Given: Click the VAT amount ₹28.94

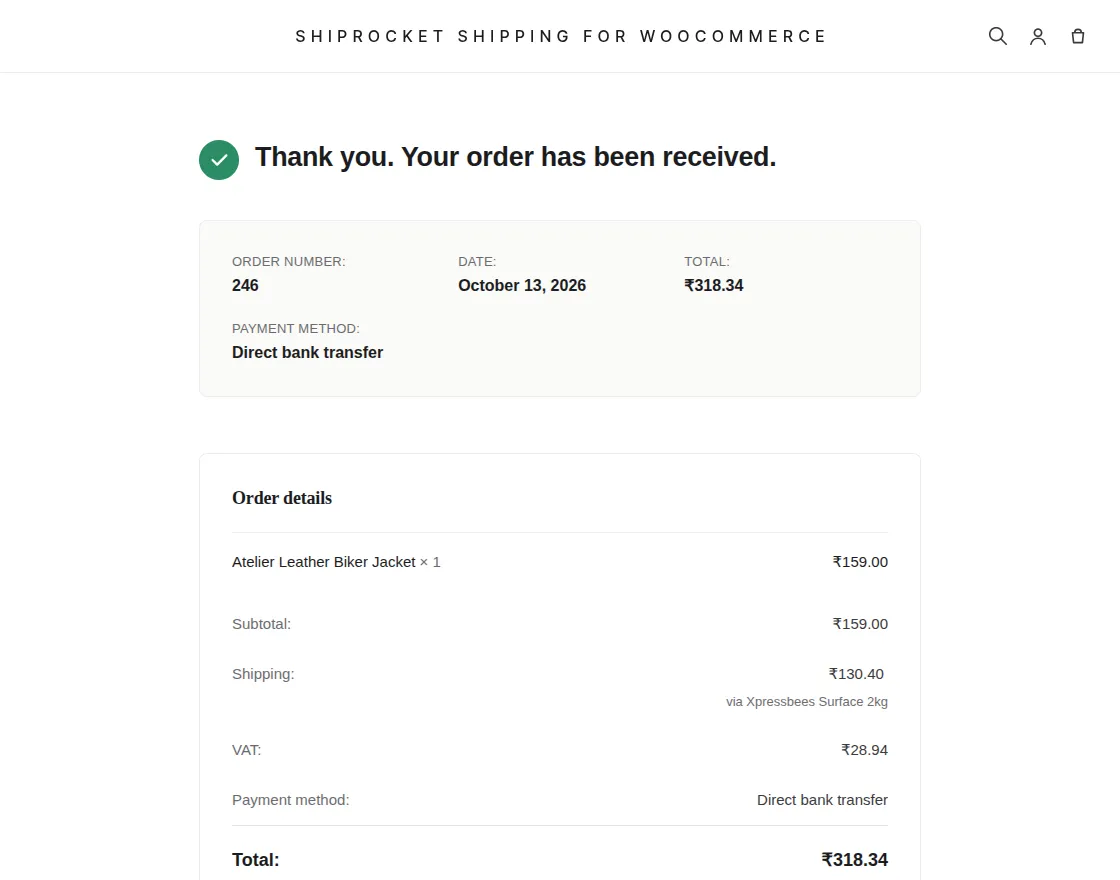Looking at the screenshot, I should point(864,750).
